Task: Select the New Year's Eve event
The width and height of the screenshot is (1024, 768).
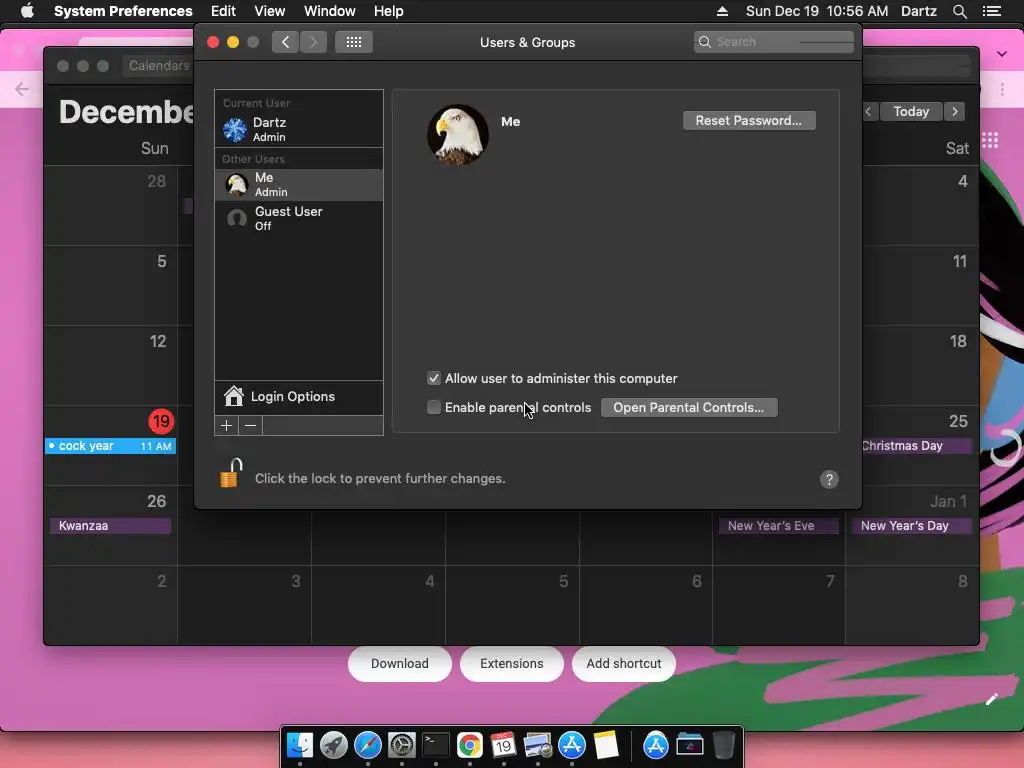Action: click(x=778, y=526)
